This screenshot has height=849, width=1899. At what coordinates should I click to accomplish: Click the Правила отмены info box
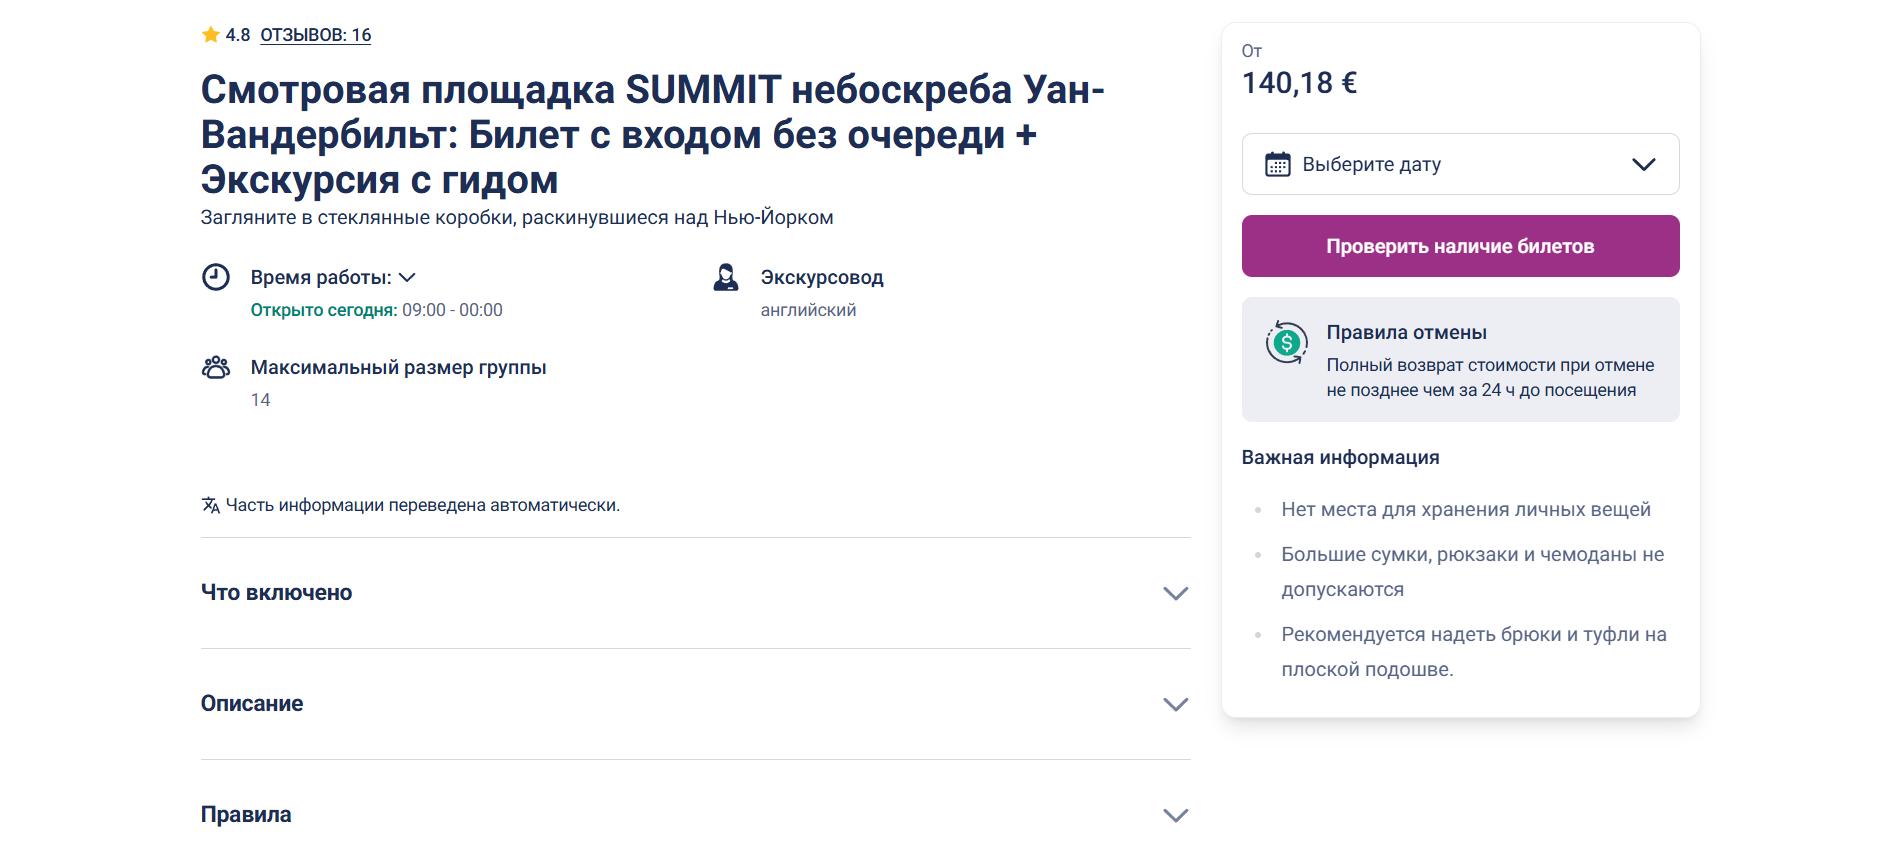pyautogui.click(x=1460, y=359)
